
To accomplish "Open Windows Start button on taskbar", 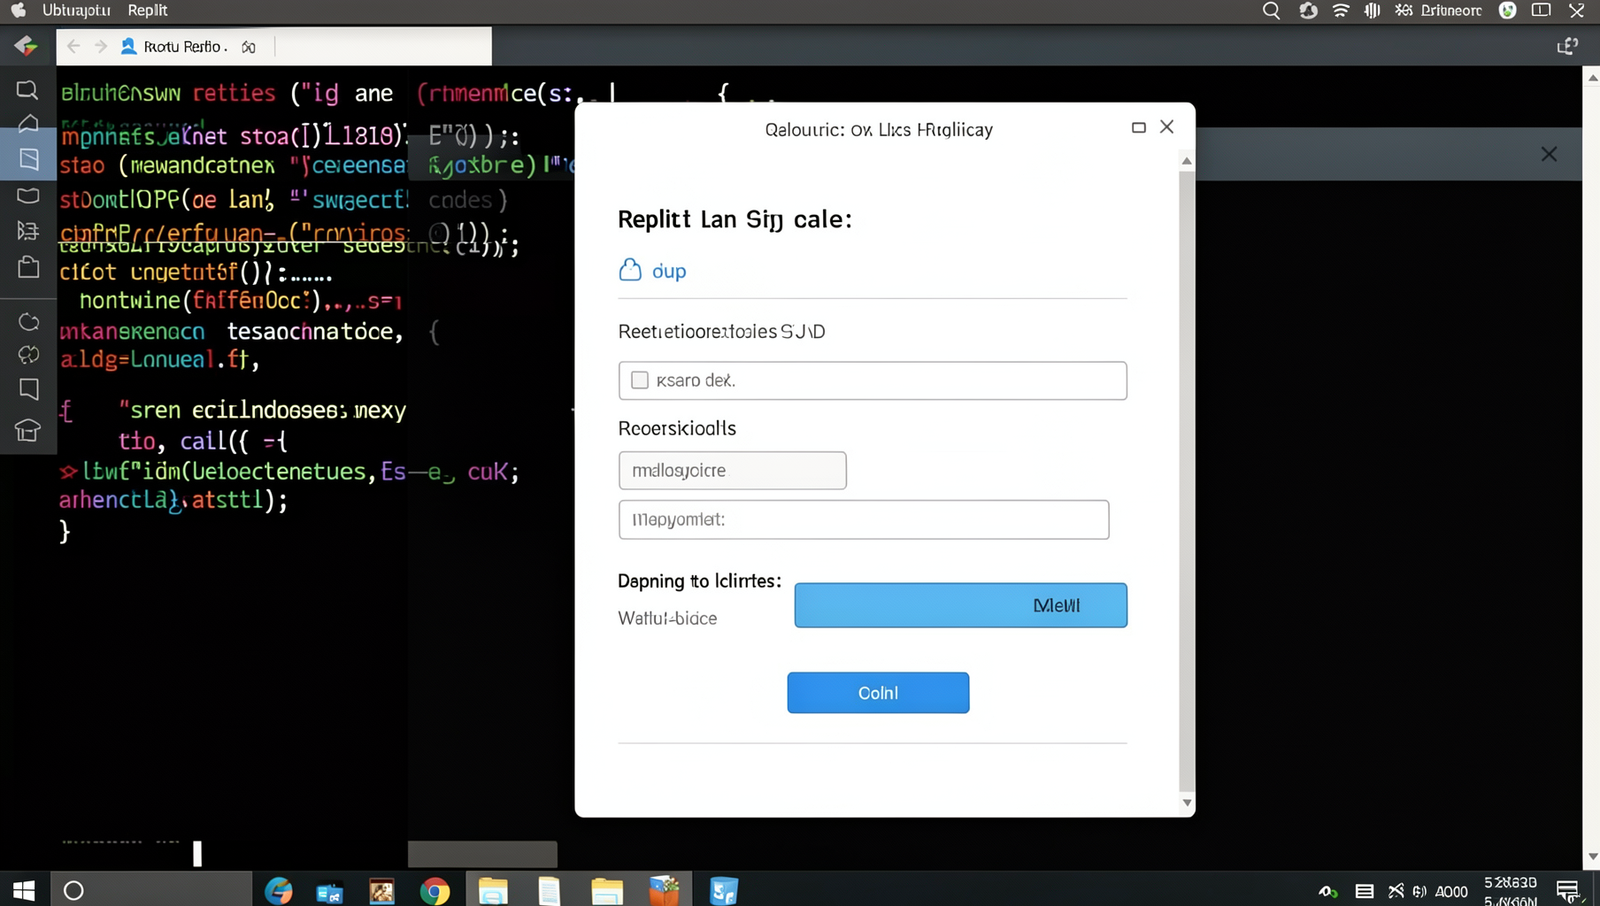I will pyautogui.click(x=23, y=890).
